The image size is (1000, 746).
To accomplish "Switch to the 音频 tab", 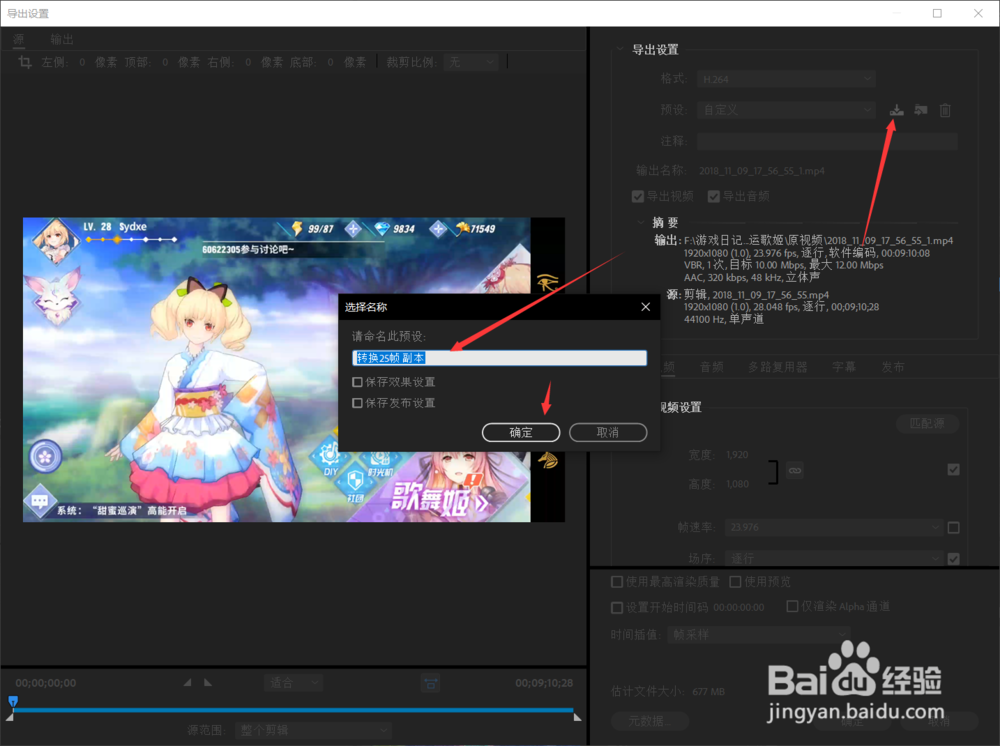I will 712,367.
